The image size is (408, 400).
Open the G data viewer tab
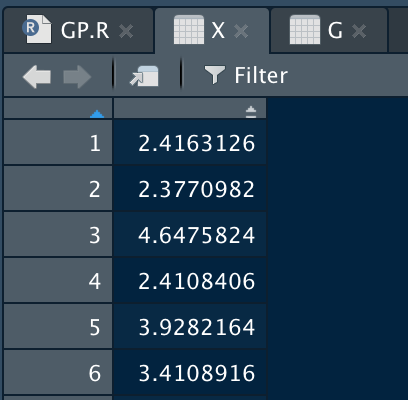click(x=329, y=31)
